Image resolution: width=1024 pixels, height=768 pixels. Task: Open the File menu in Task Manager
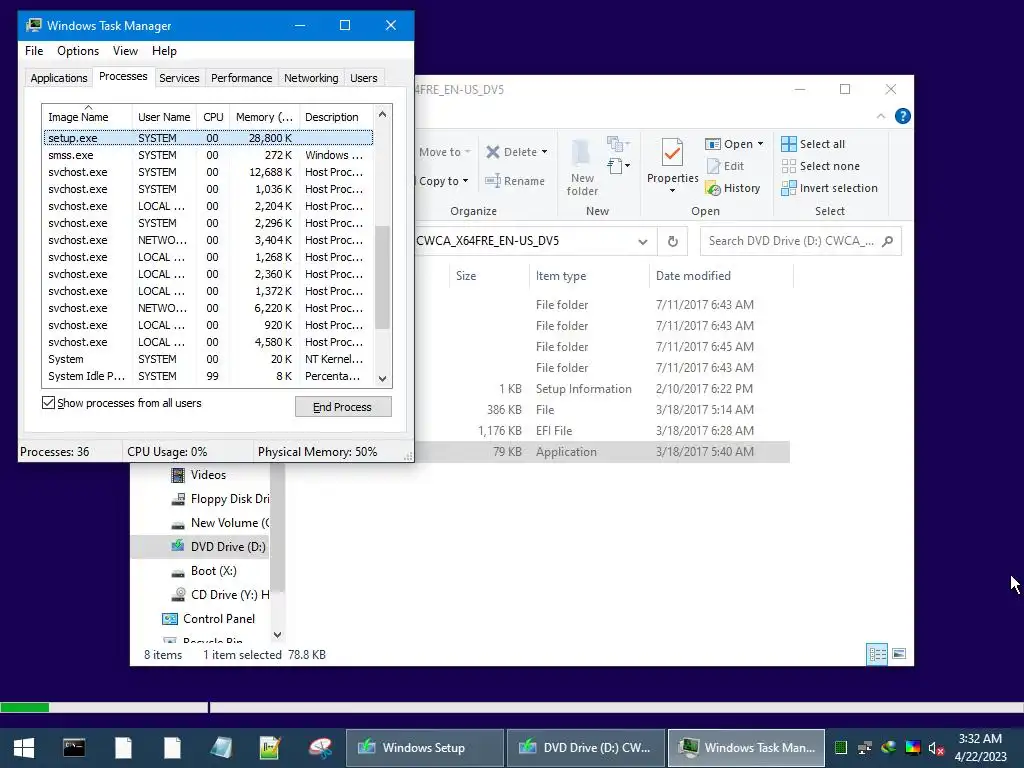point(34,51)
